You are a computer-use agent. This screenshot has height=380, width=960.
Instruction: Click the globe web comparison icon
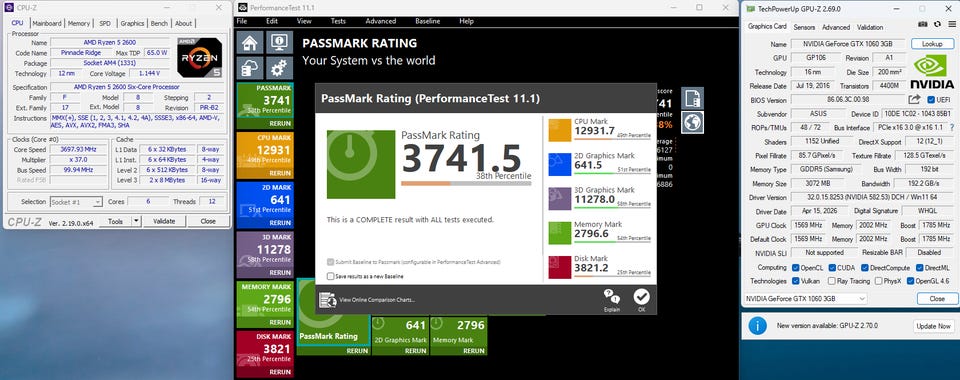click(692, 122)
